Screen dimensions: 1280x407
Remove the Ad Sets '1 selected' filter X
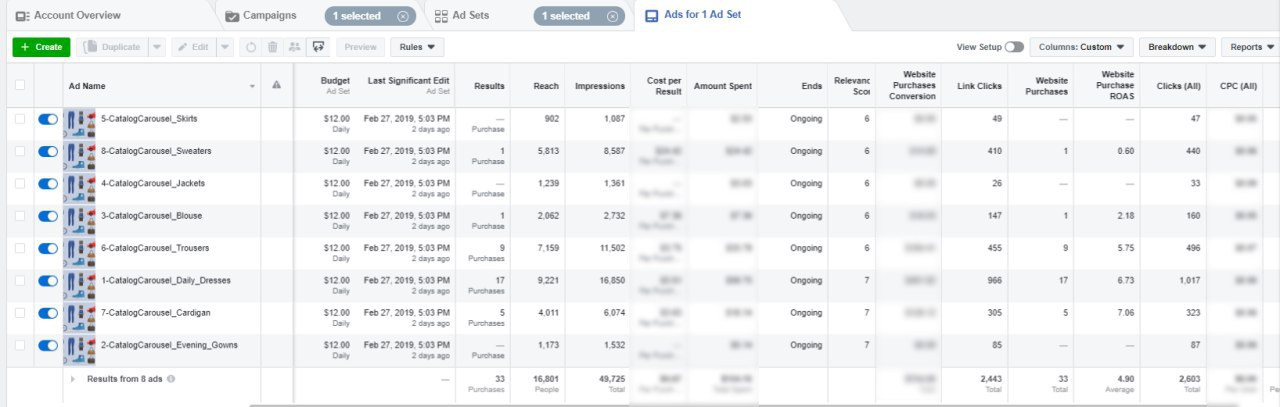tap(611, 16)
